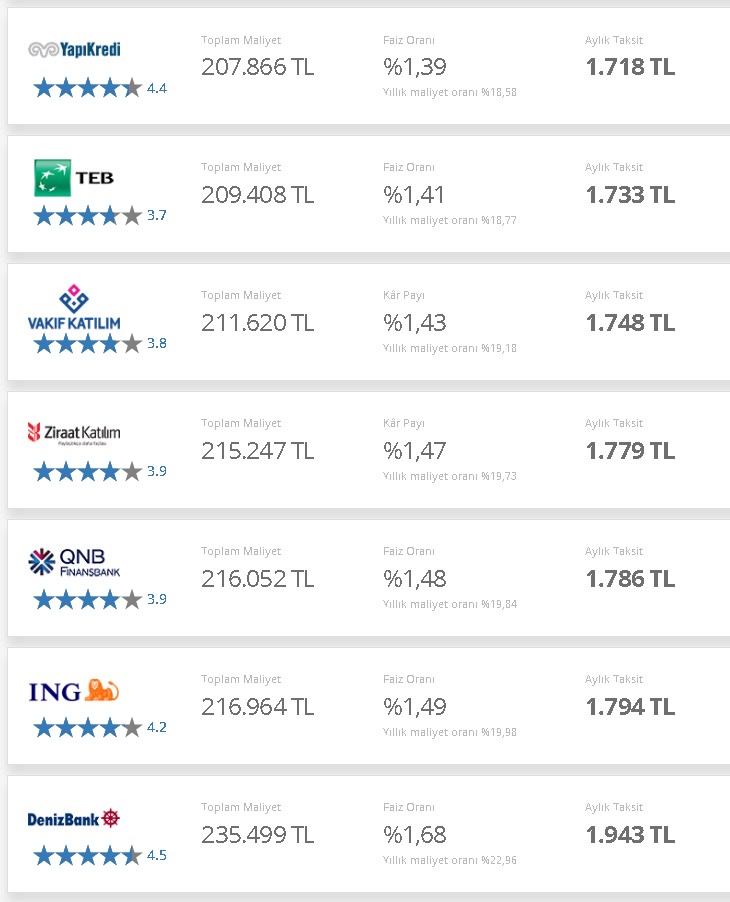This screenshot has width=730, height=902.
Task: Select the 1.748 TL monthly installment
Action: tap(630, 323)
